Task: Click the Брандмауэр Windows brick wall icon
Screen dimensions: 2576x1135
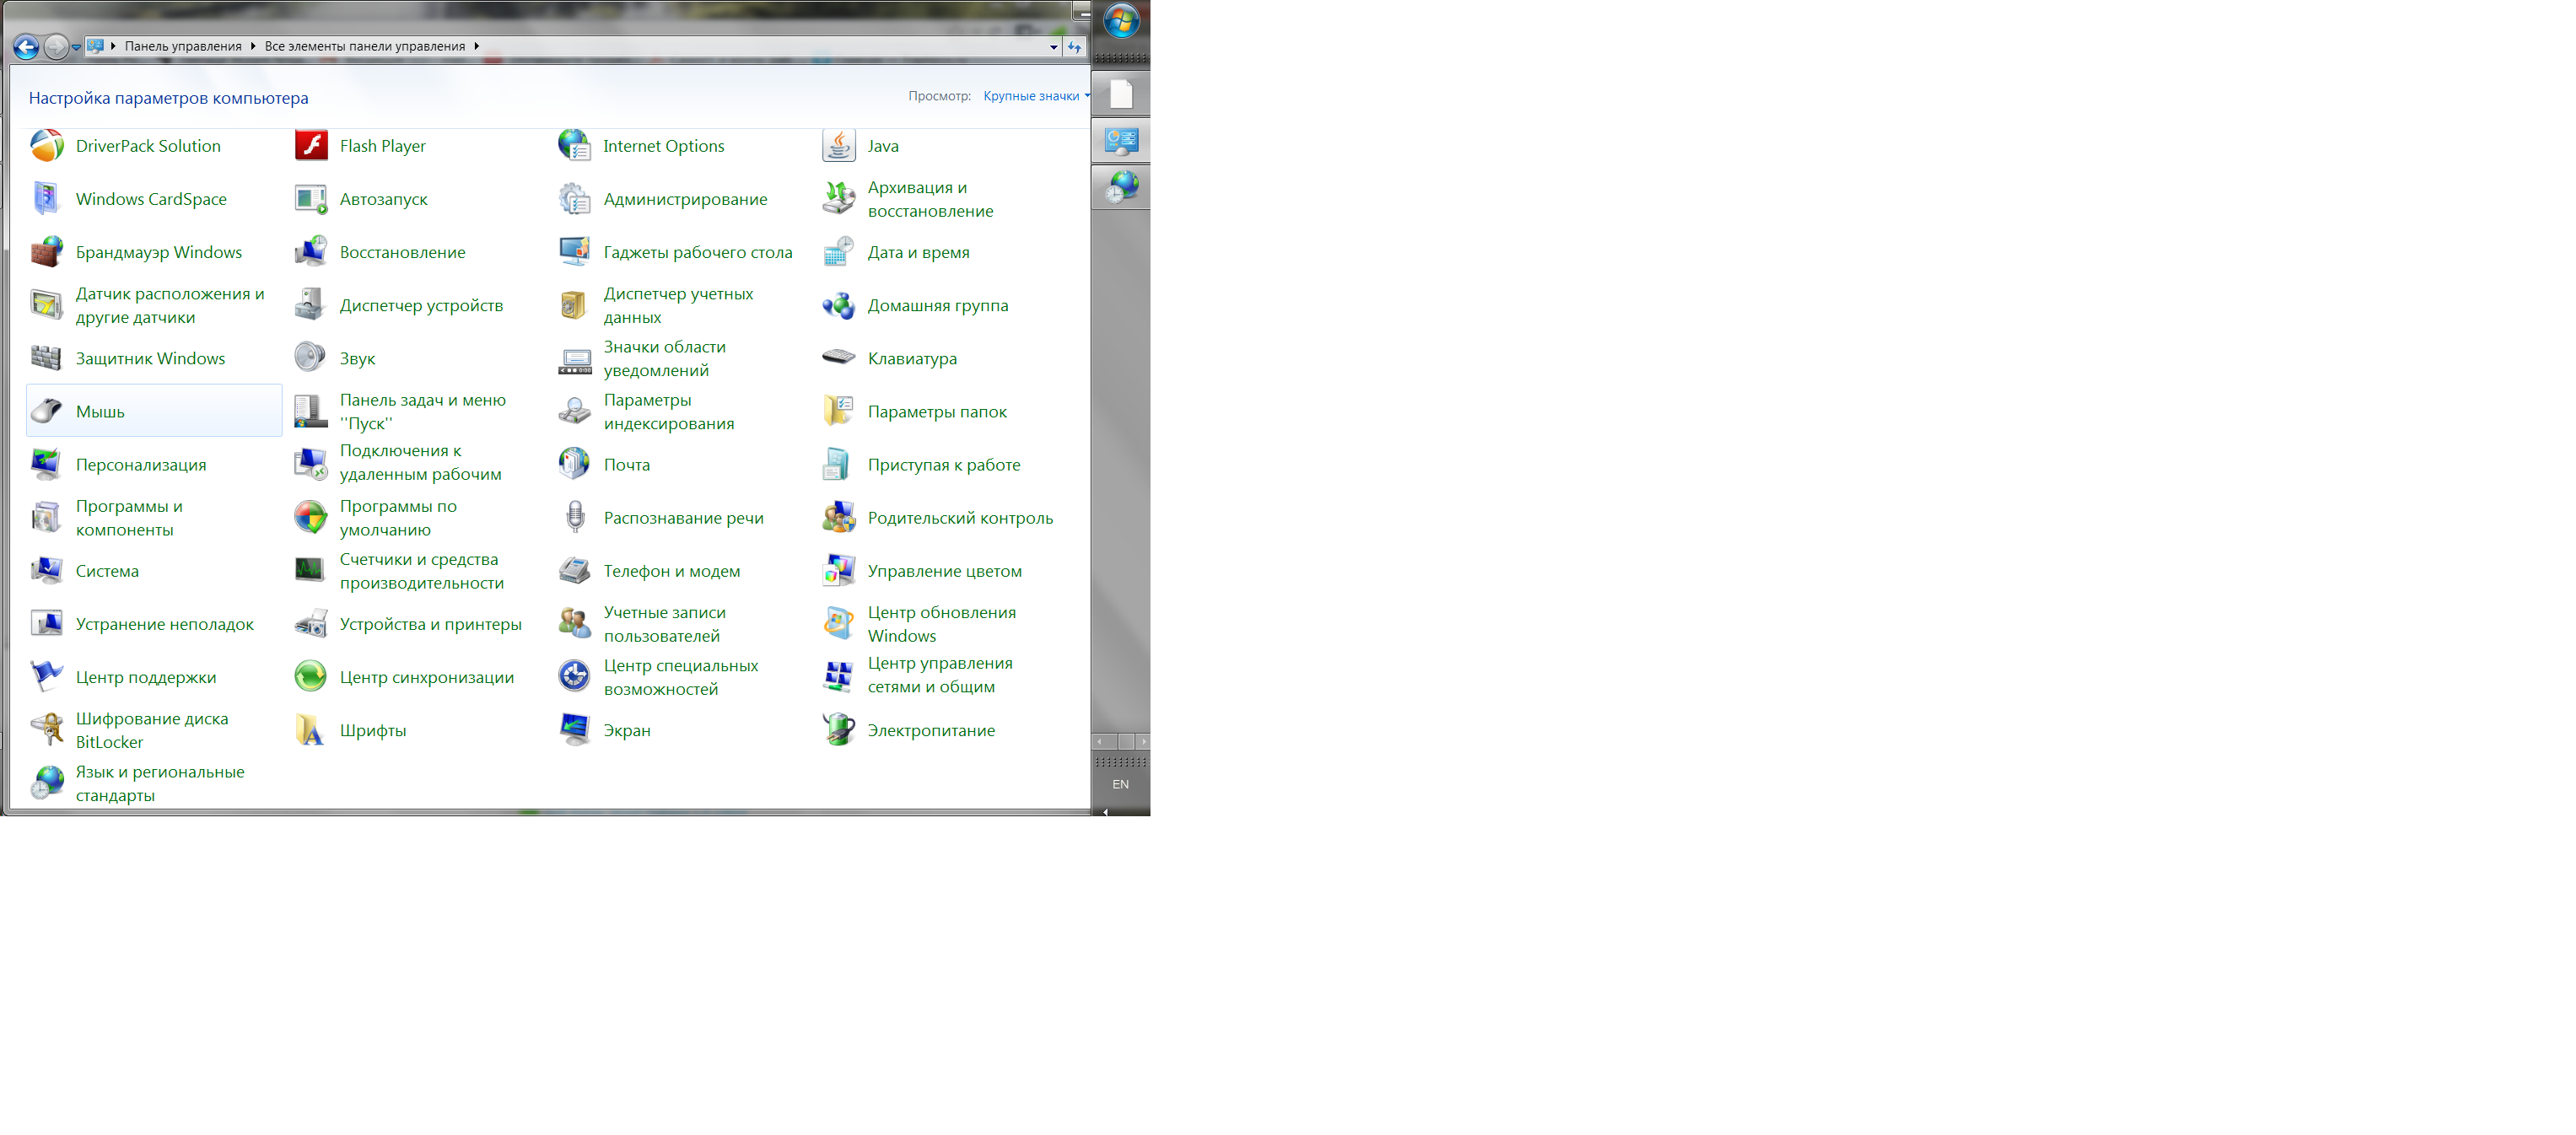Action: point(46,252)
